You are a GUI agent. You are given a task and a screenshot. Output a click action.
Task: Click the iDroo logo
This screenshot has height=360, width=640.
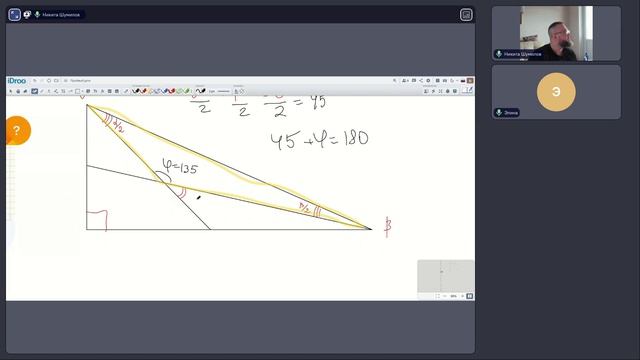17,81
